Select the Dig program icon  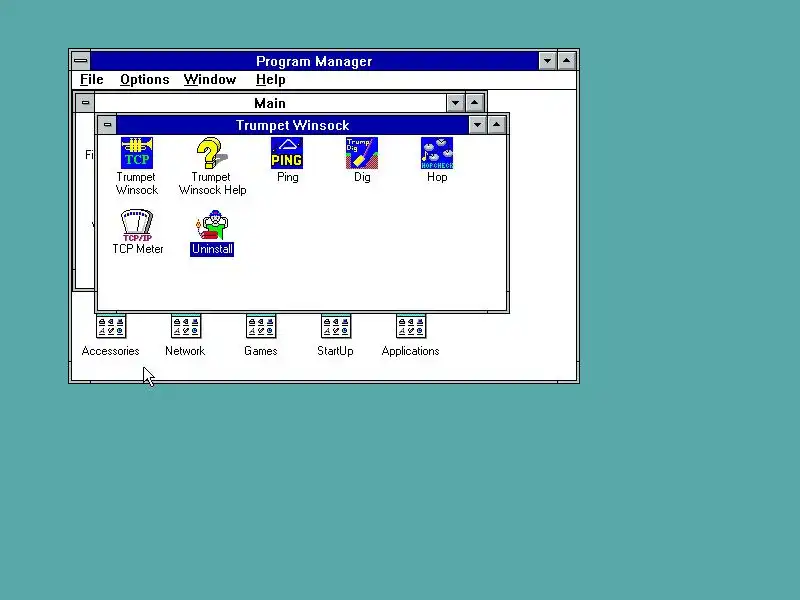[x=362, y=153]
